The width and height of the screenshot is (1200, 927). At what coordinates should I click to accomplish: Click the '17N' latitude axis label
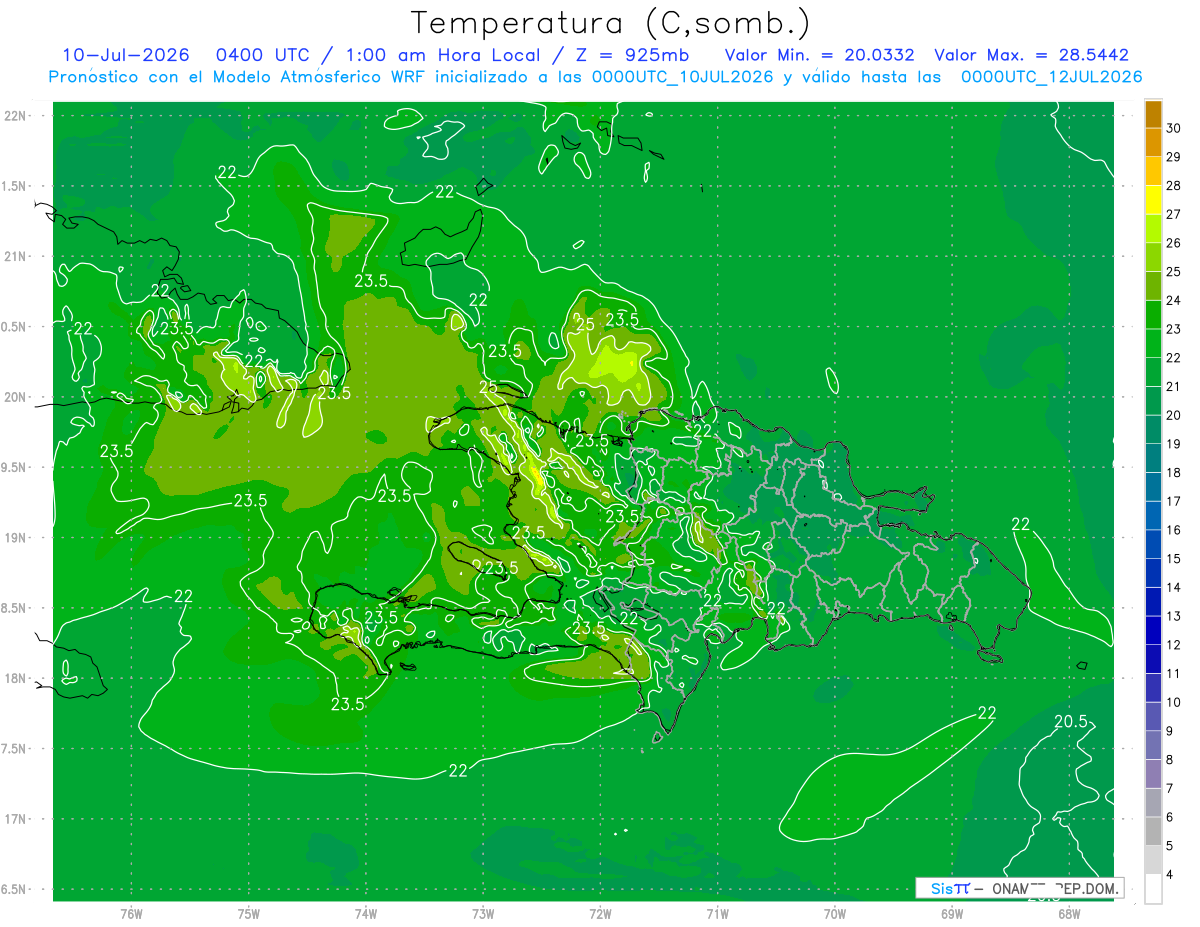15,820
